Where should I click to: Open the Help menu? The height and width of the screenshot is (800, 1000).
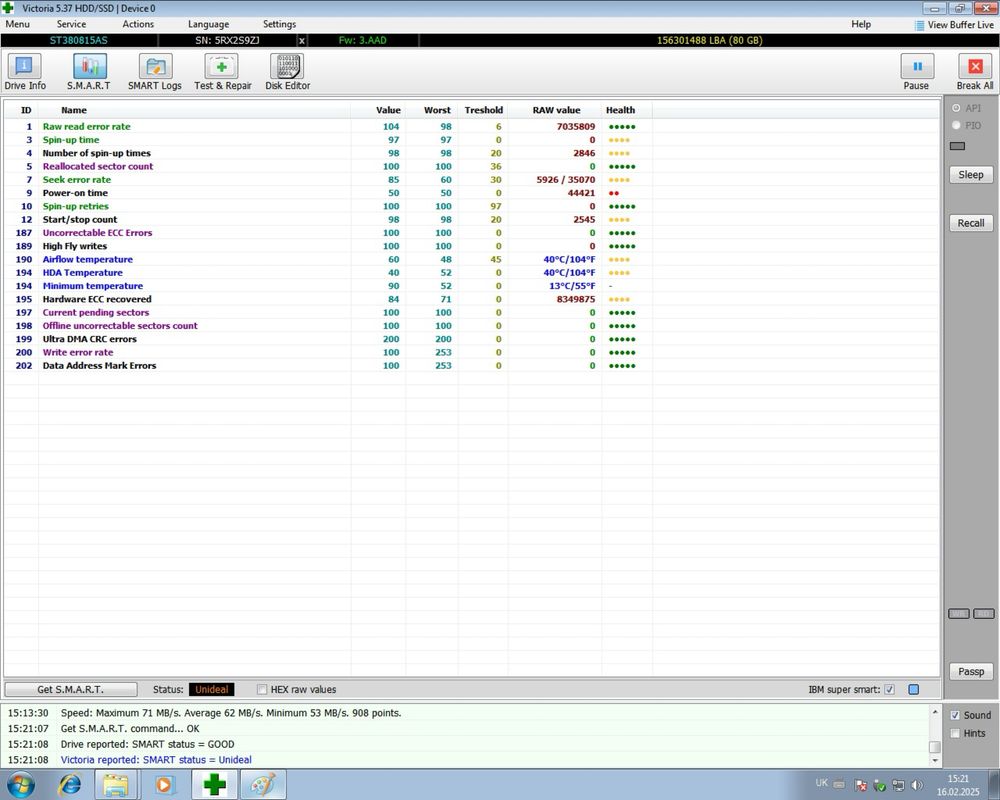point(860,24)
